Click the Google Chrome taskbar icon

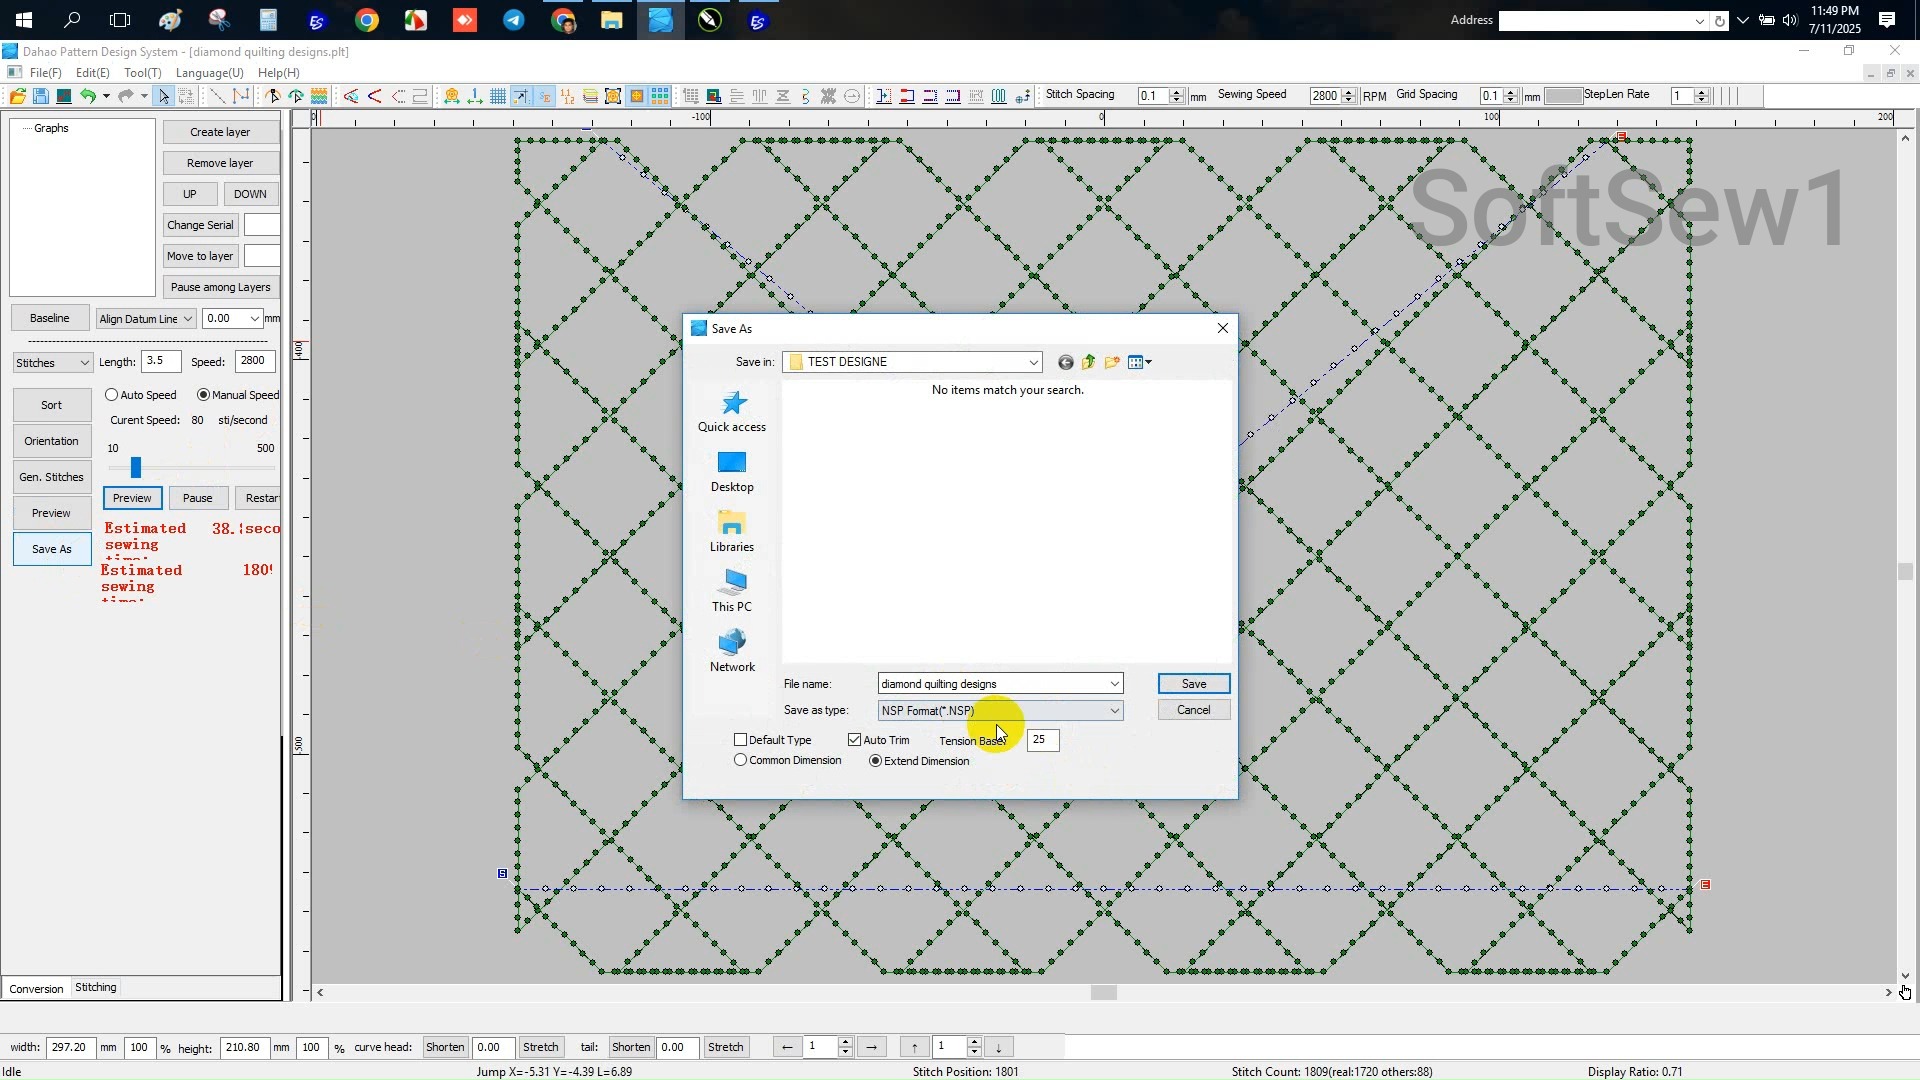click(367, 20)
